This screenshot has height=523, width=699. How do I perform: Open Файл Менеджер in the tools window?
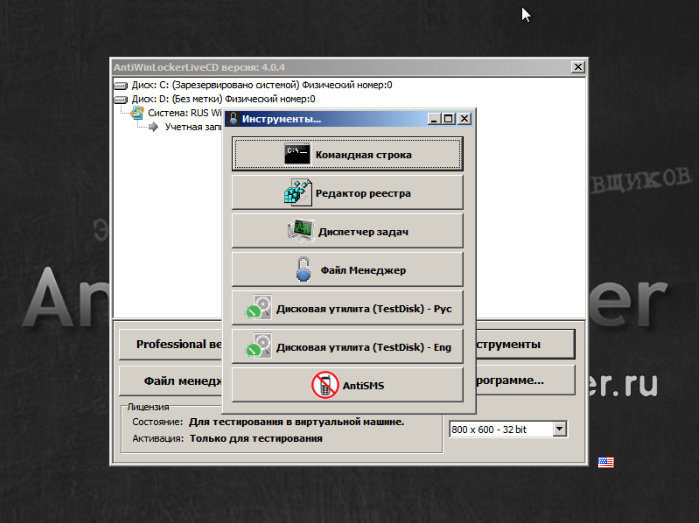tap(347, 270)
